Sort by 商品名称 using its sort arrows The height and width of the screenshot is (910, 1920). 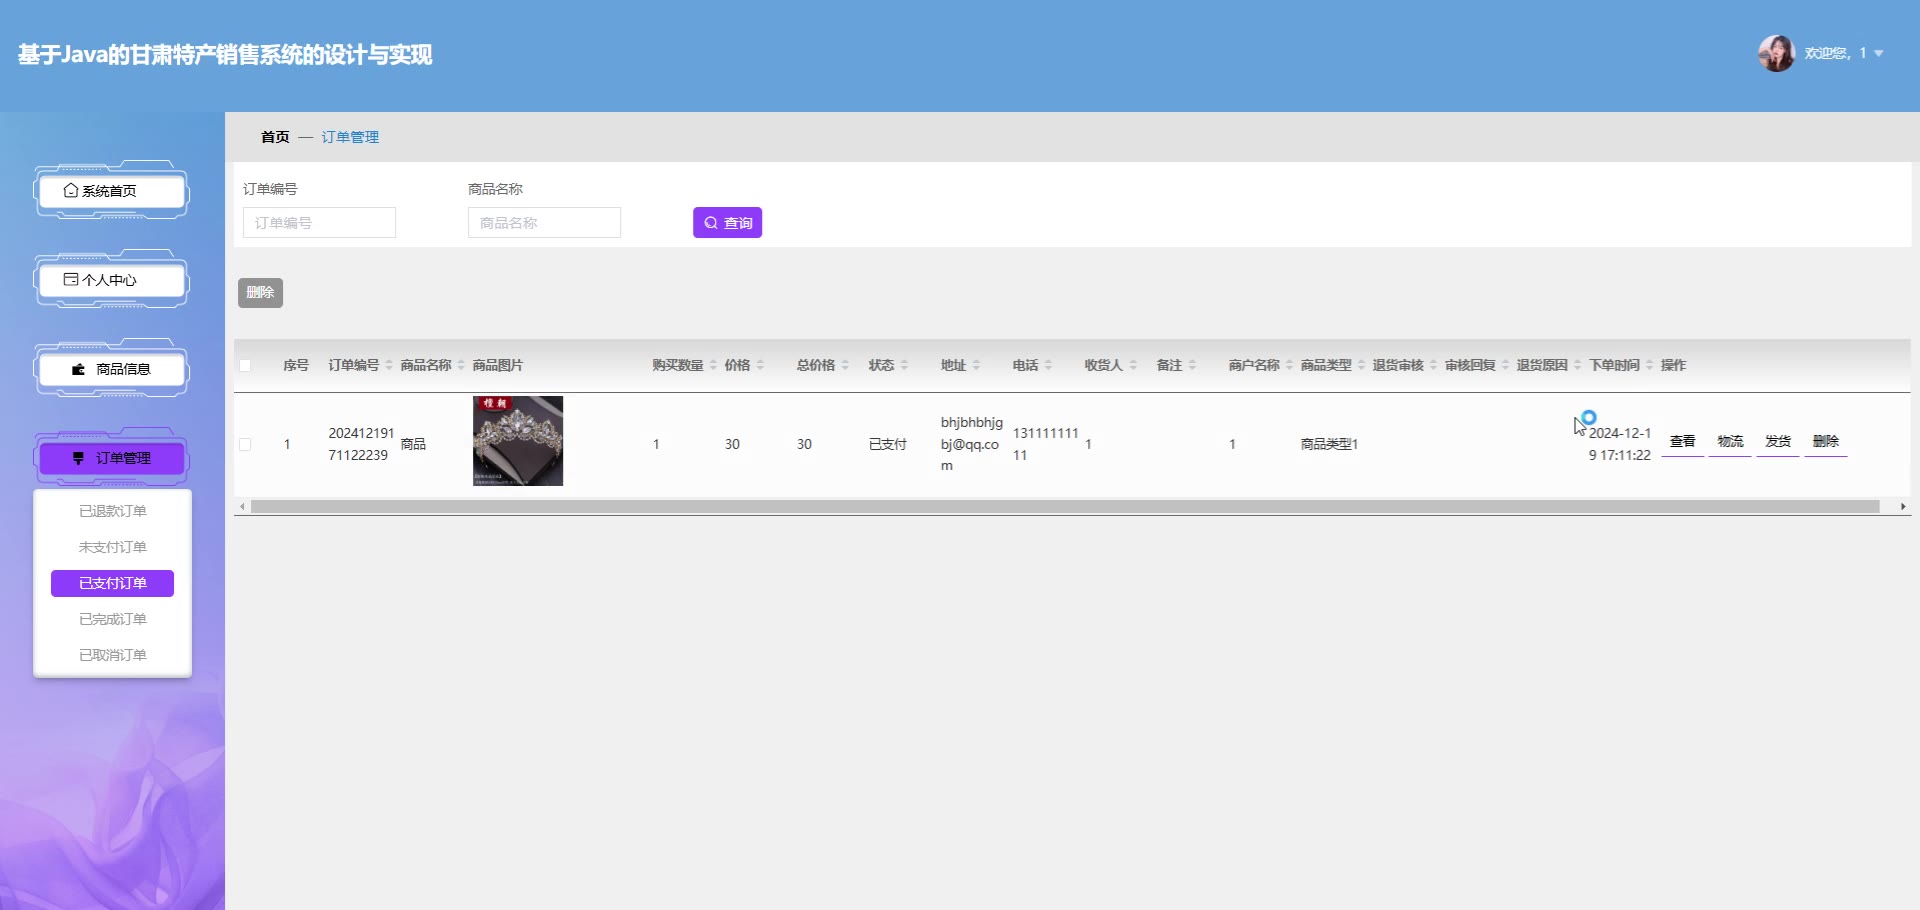tap(461, 365)
